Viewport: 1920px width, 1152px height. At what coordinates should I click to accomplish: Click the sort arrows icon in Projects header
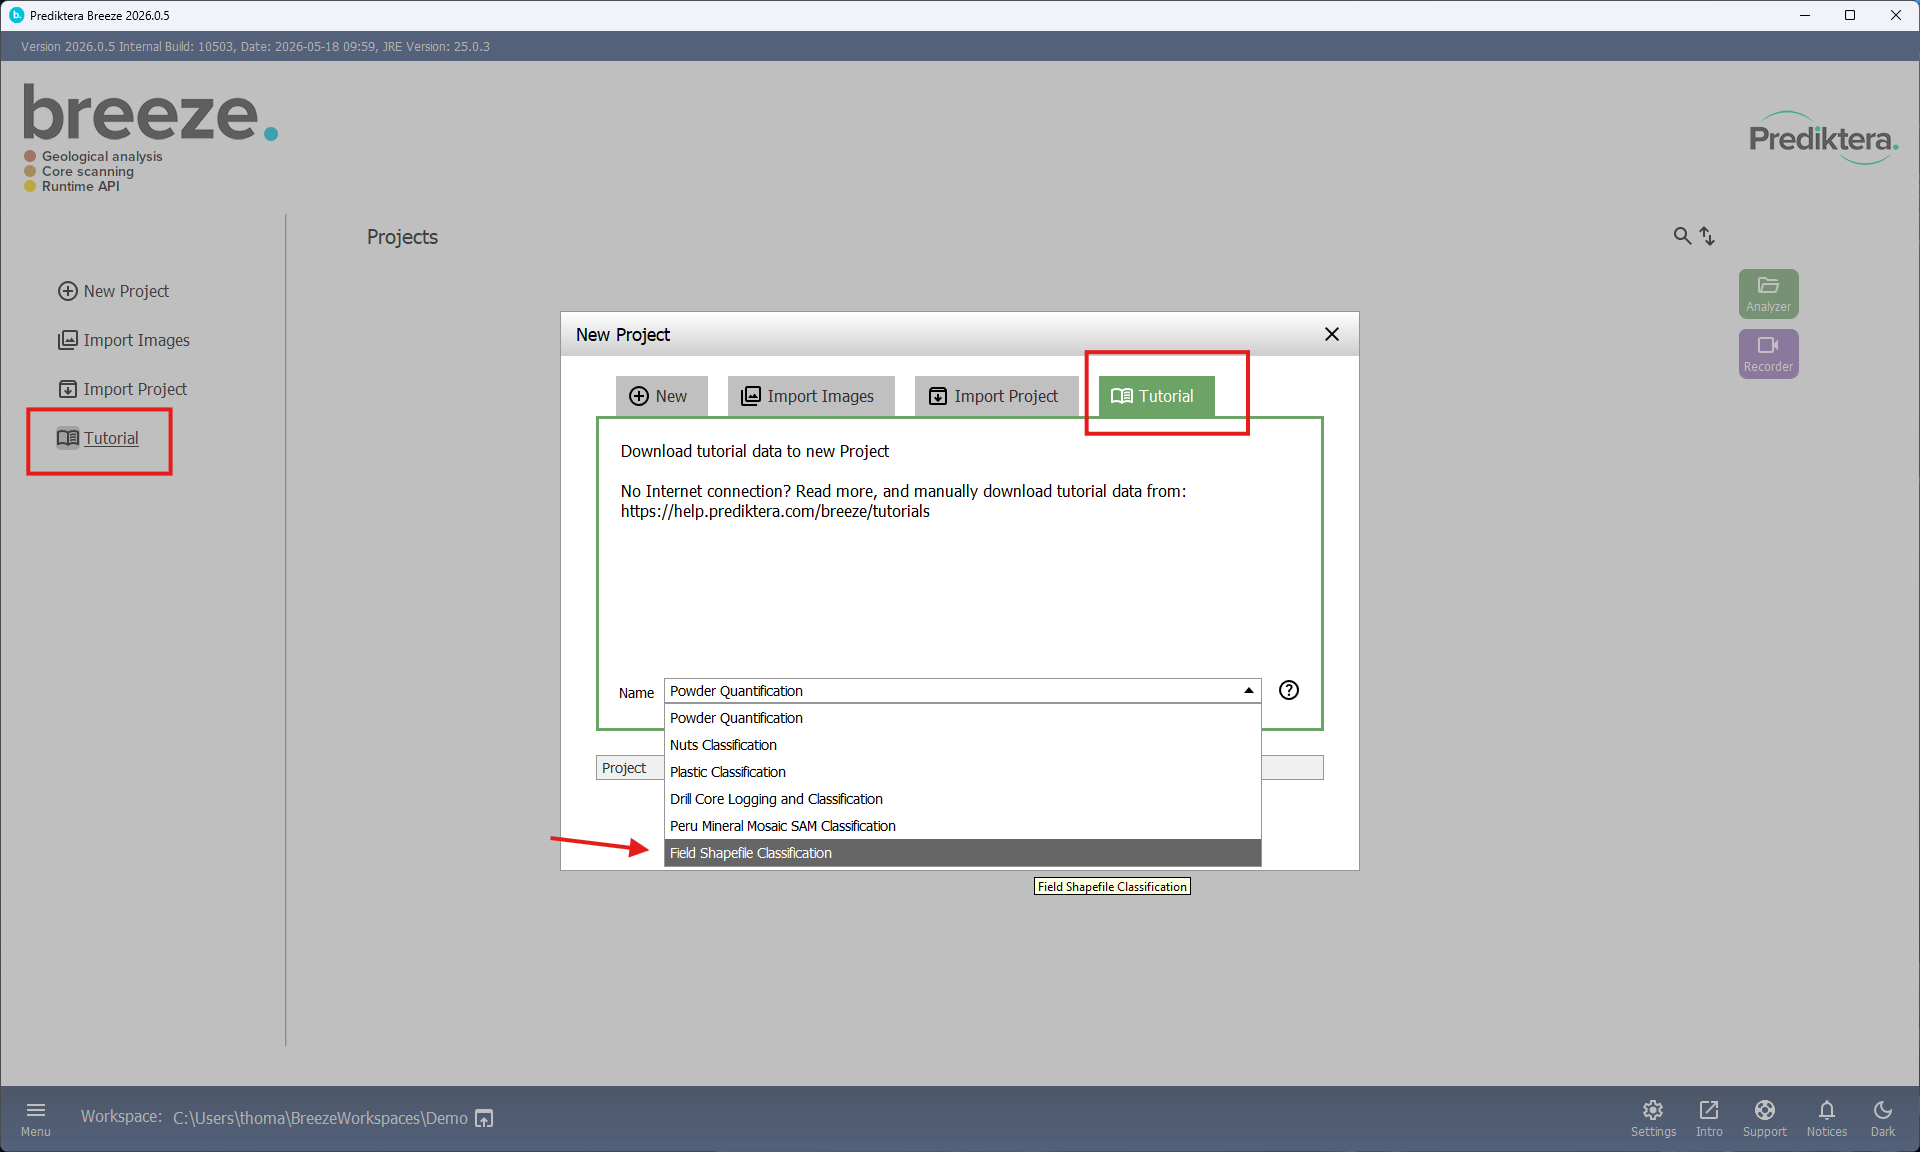[x=1707, y=236]
